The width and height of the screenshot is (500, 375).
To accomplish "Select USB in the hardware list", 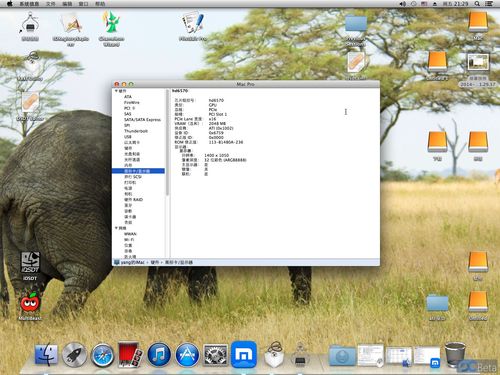I will (x=128, y=137).
